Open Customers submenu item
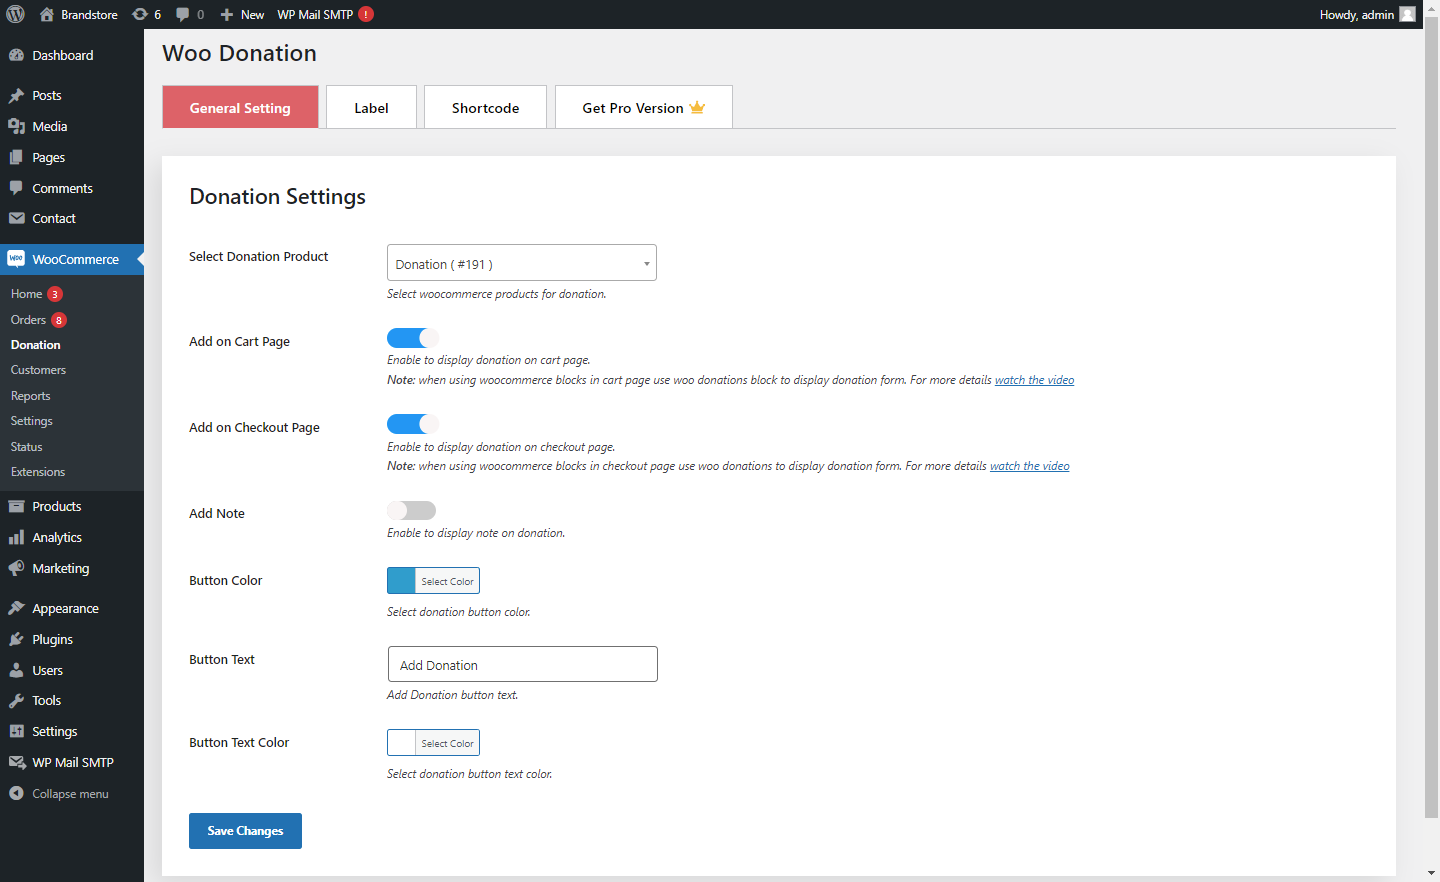Screen dimensions: 1440x882 coord(38,370)
